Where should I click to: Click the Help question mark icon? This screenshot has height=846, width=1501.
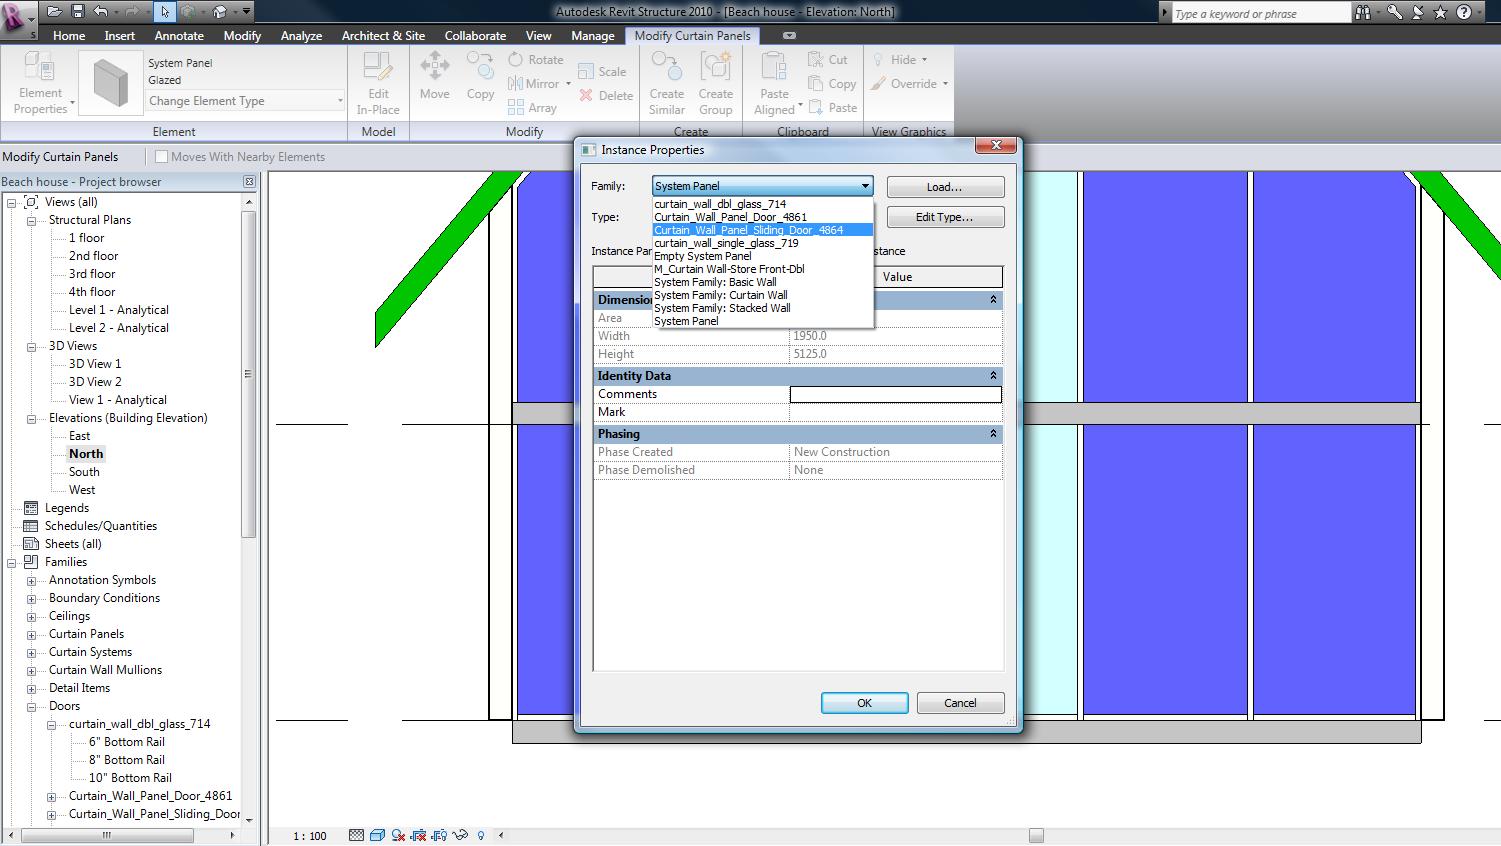coord(1464,13)
